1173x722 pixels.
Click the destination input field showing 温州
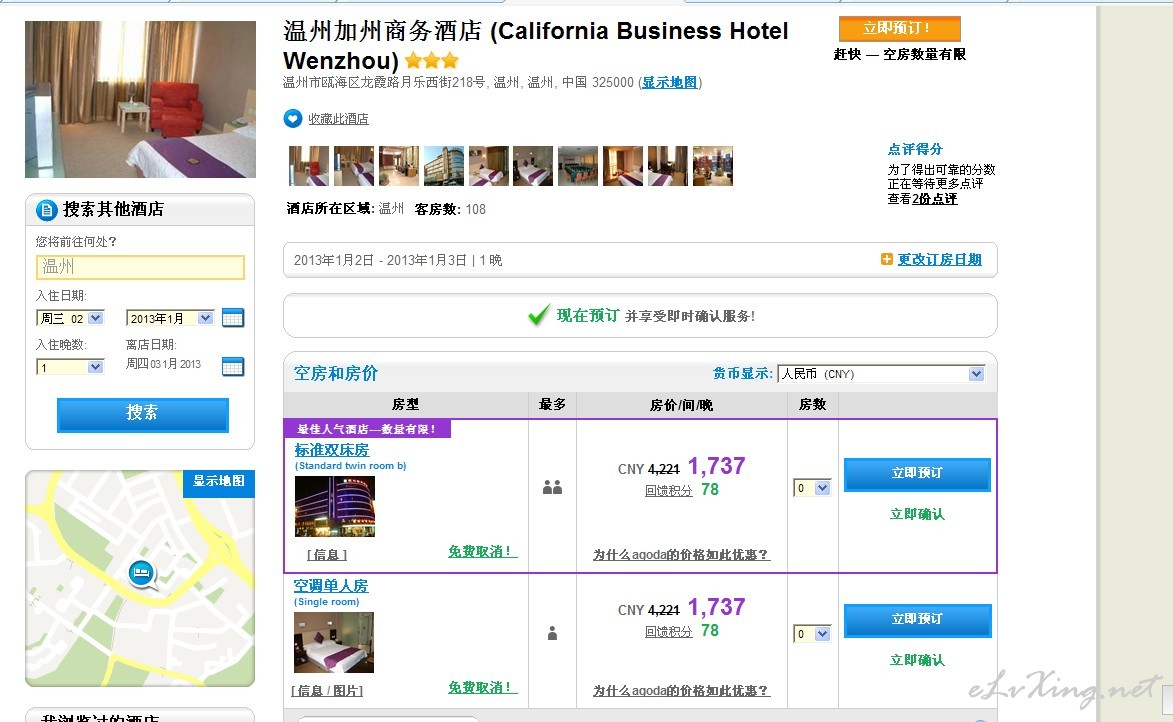pos(141,267)
